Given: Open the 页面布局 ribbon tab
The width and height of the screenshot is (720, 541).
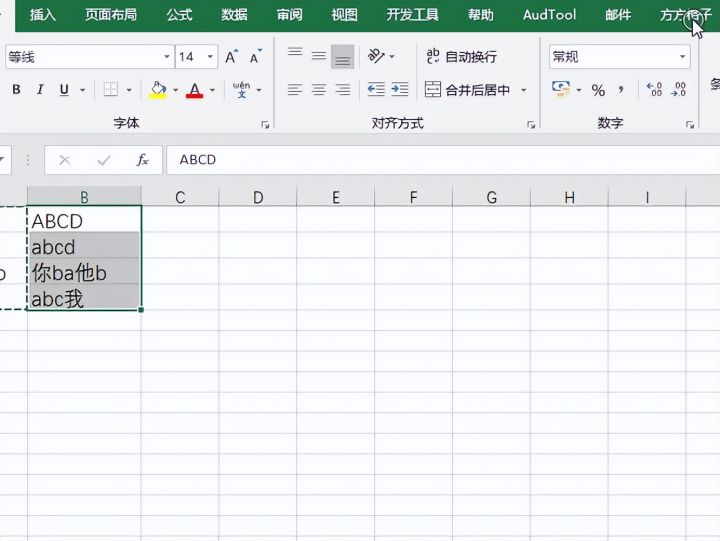Looking at the screenshot, I should (111, 15).
